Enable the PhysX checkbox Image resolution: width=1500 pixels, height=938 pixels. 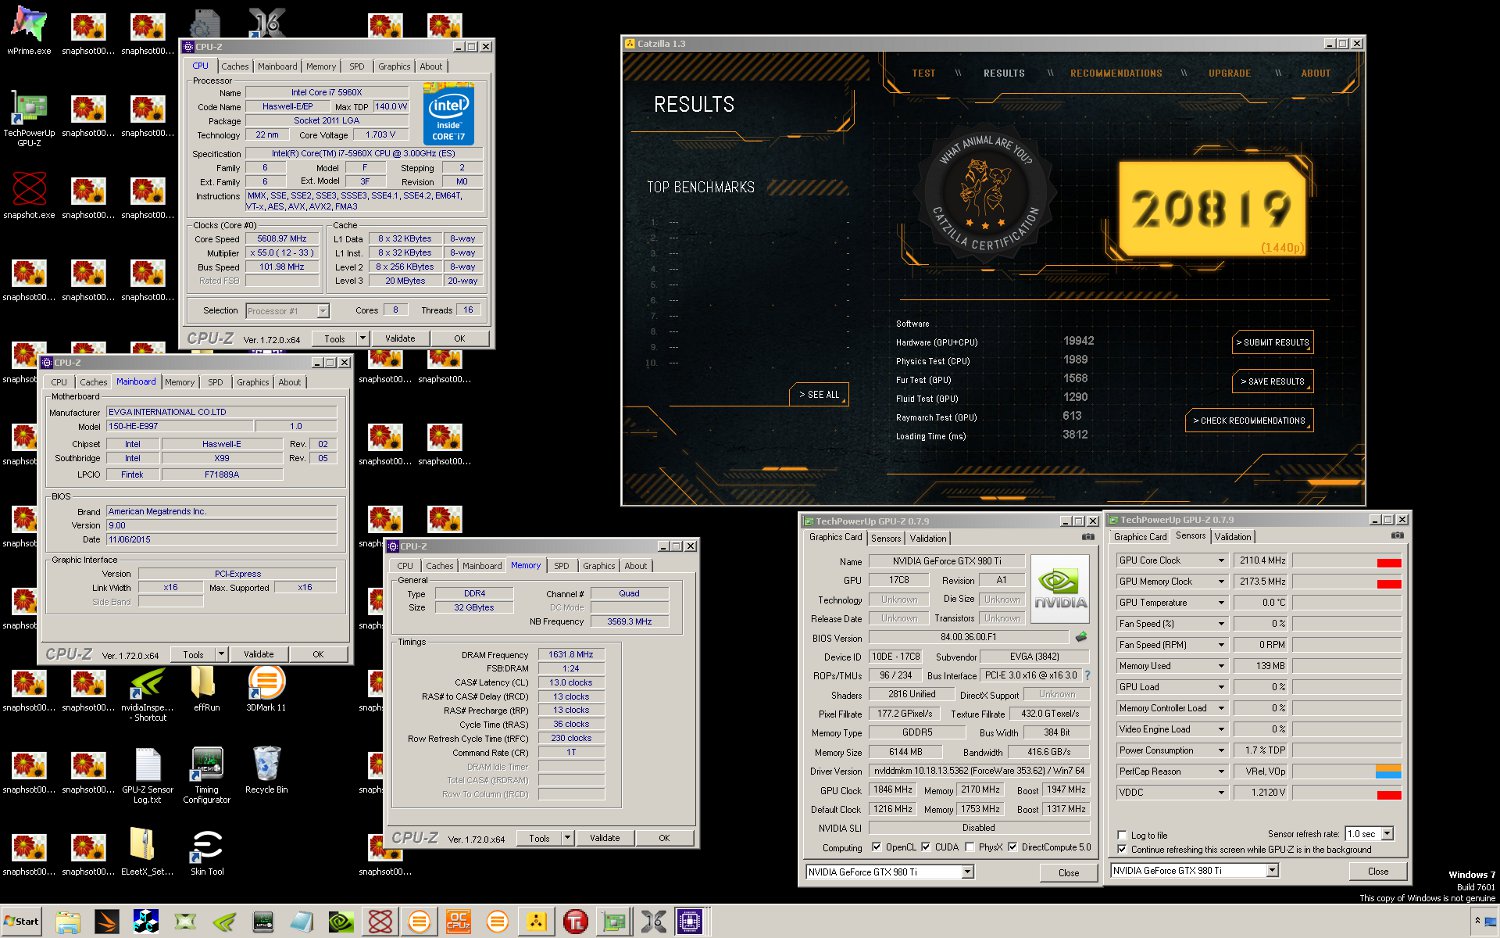pyautogui.click(x=969, y=847)
